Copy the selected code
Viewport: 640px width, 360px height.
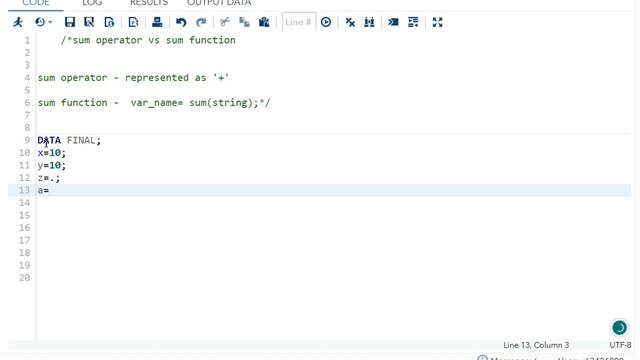tap(244, 22)
